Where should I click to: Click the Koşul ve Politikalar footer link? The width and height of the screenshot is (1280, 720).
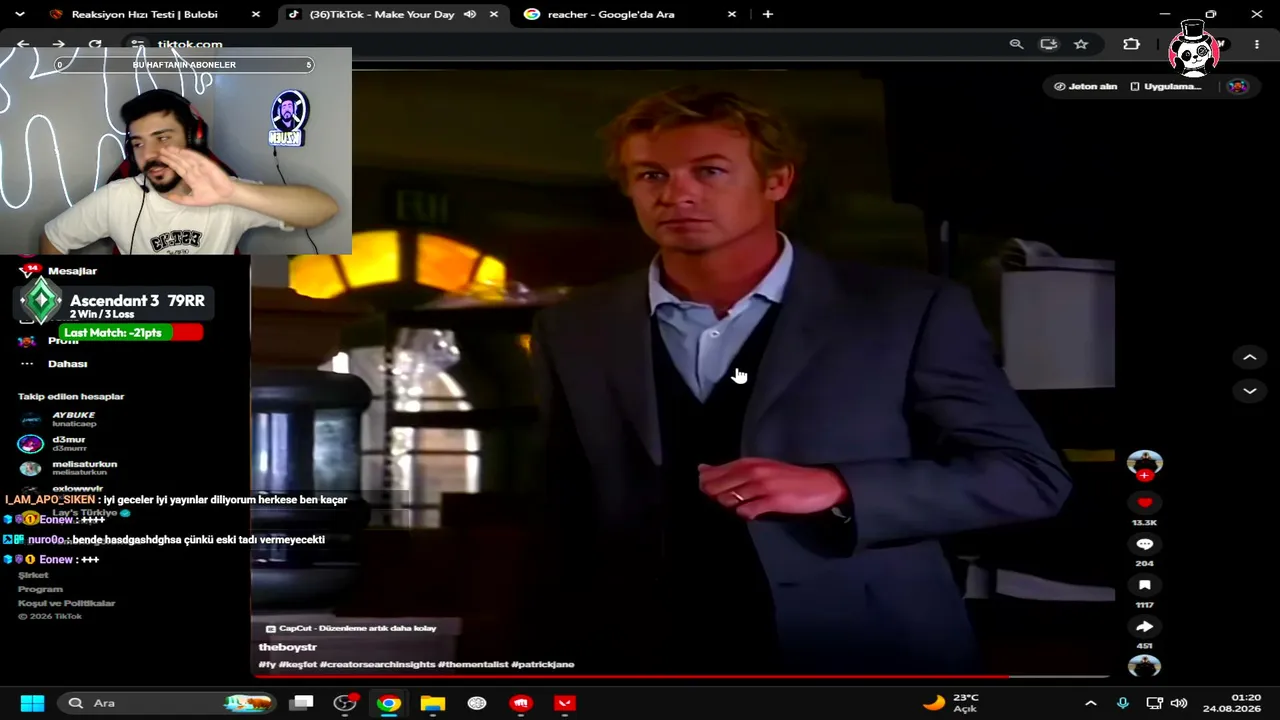[x=67, y=603]
